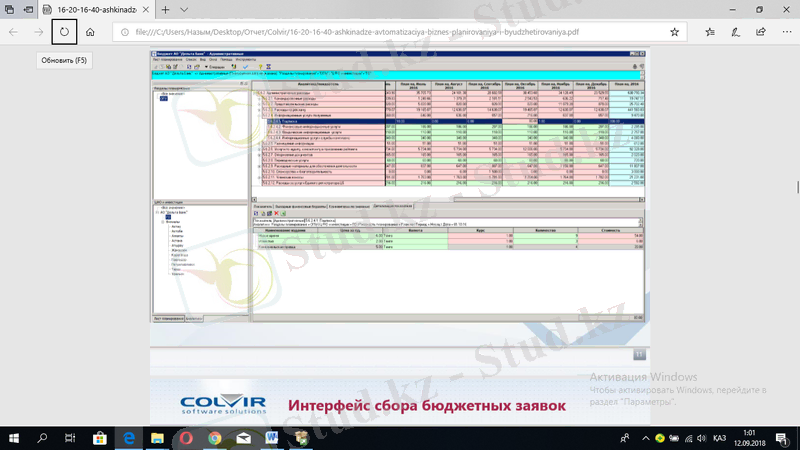Screen dimensions: 800x450
Task: Open the Favorites hub panel
Action: [x=711, y=32]
